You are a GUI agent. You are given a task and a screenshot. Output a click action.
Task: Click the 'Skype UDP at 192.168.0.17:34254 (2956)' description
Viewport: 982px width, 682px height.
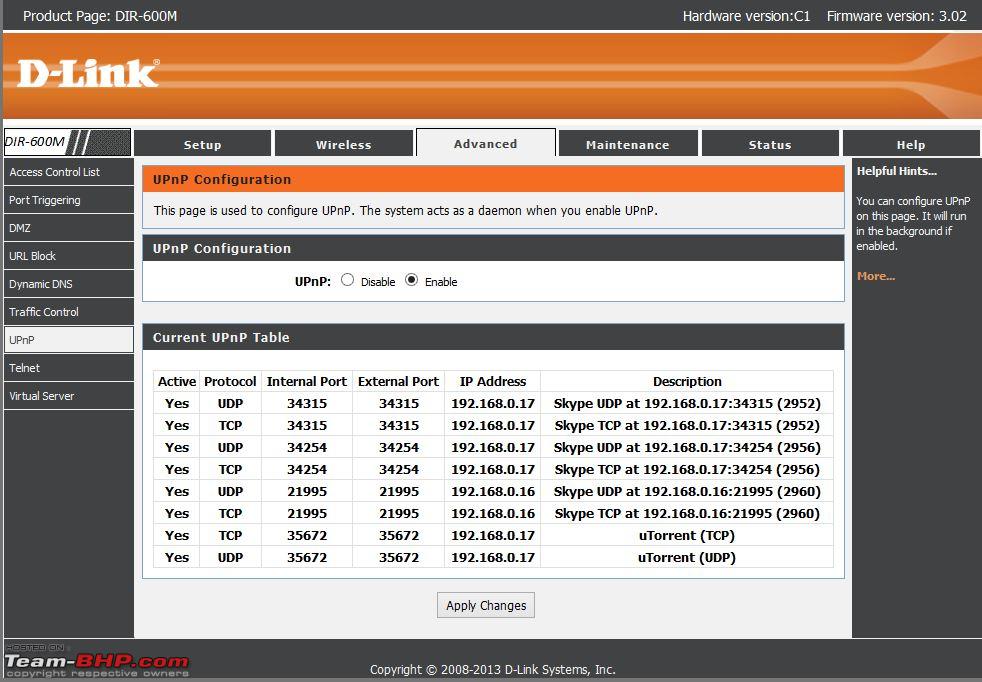pos(687,447)
